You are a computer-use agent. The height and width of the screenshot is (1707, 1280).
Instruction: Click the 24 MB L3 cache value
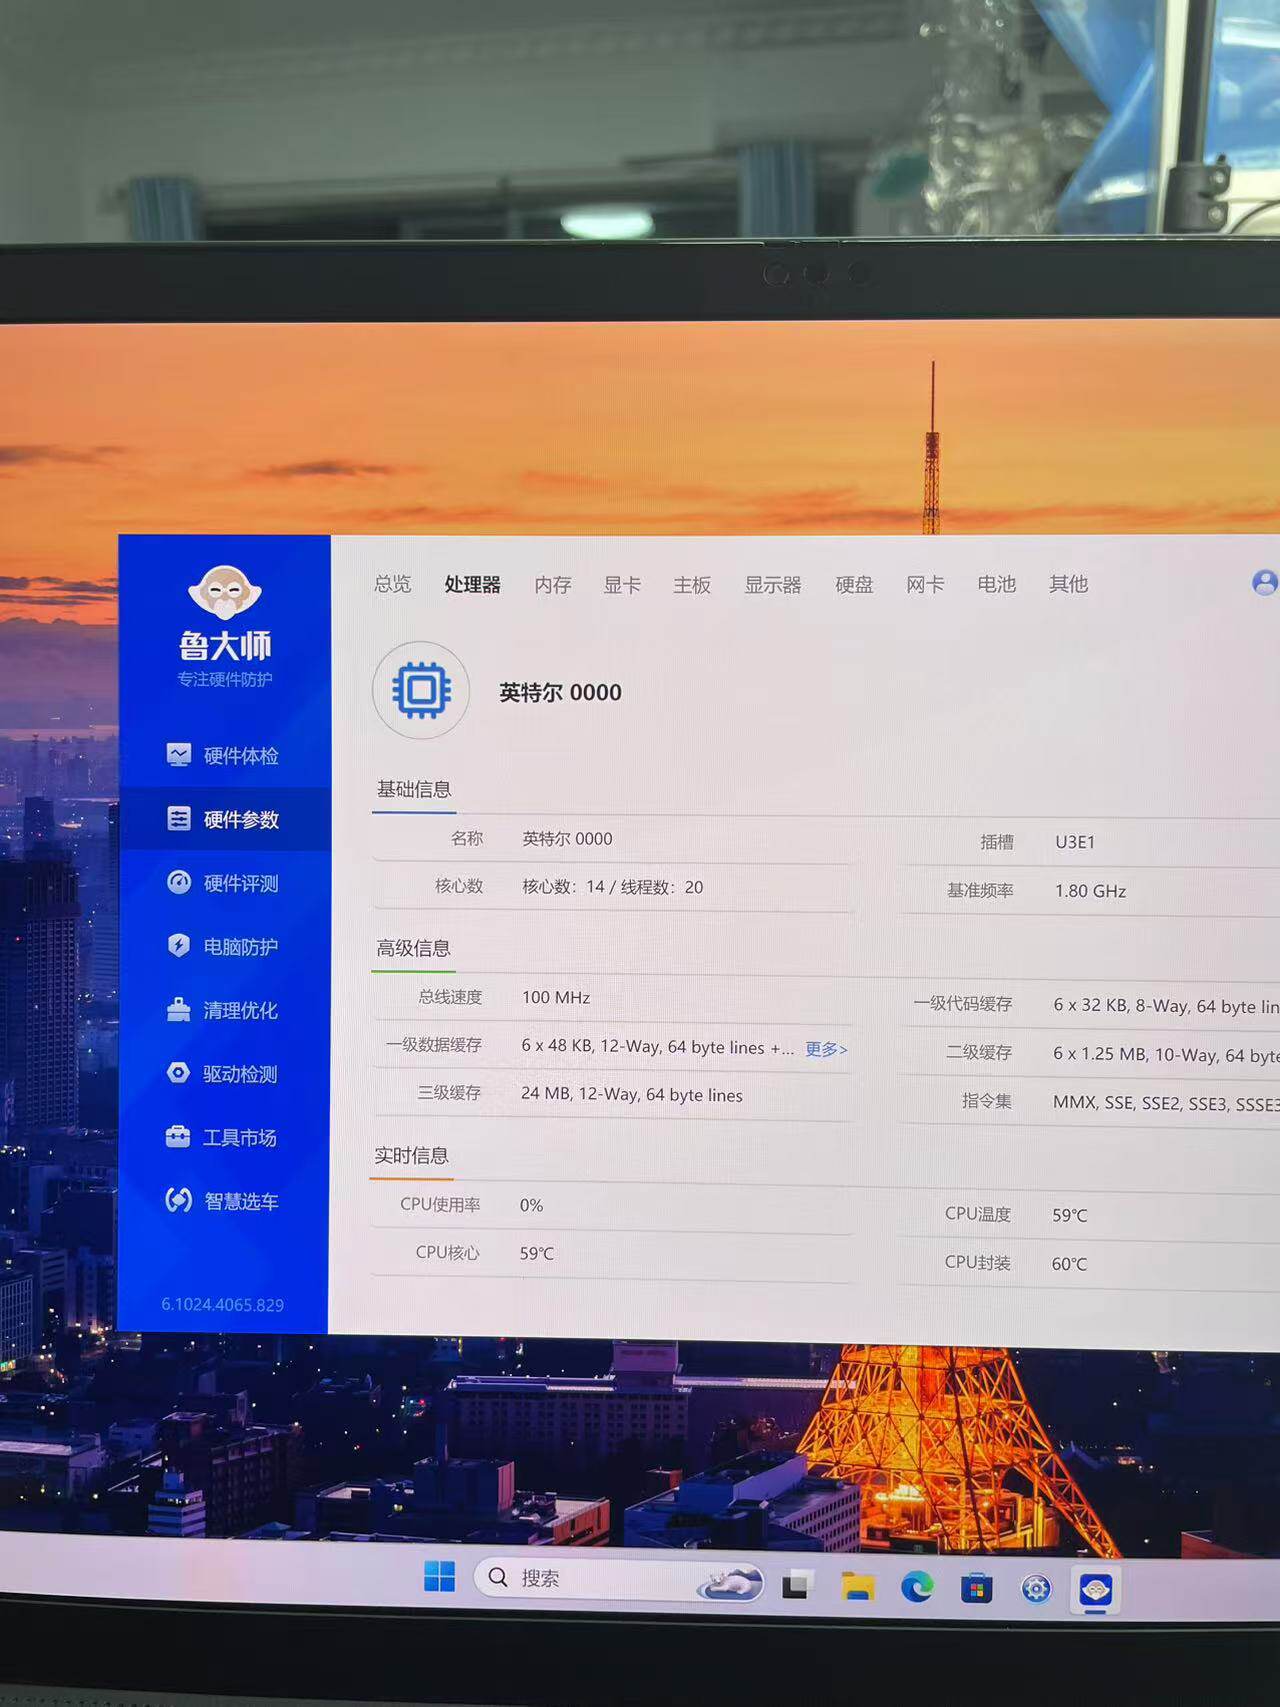(631, 1095)
